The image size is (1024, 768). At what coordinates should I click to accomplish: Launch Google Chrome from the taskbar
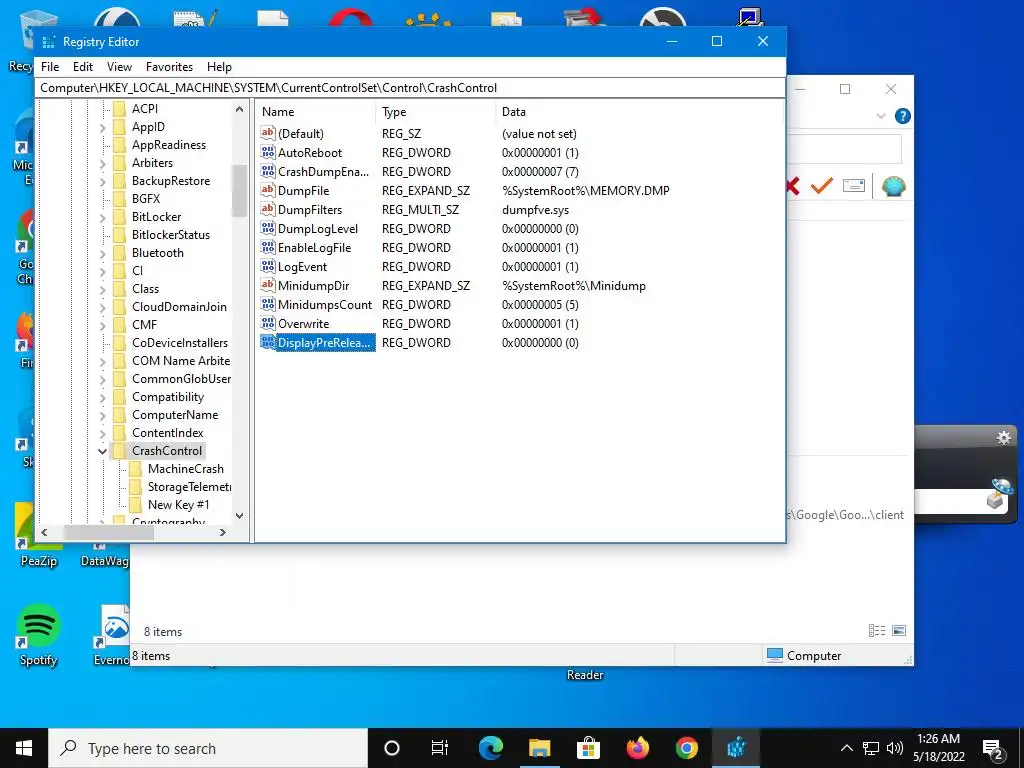tap(686, 748)
